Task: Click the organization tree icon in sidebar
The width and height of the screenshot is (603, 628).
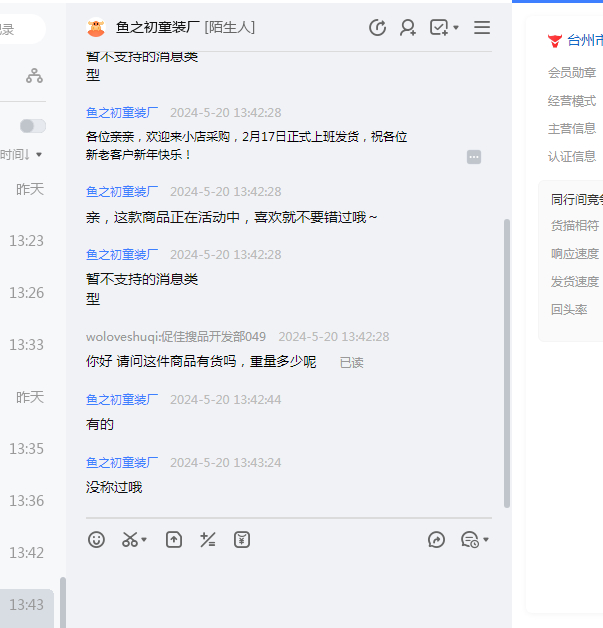Action: pyautogui.click(x=35, y=75)
